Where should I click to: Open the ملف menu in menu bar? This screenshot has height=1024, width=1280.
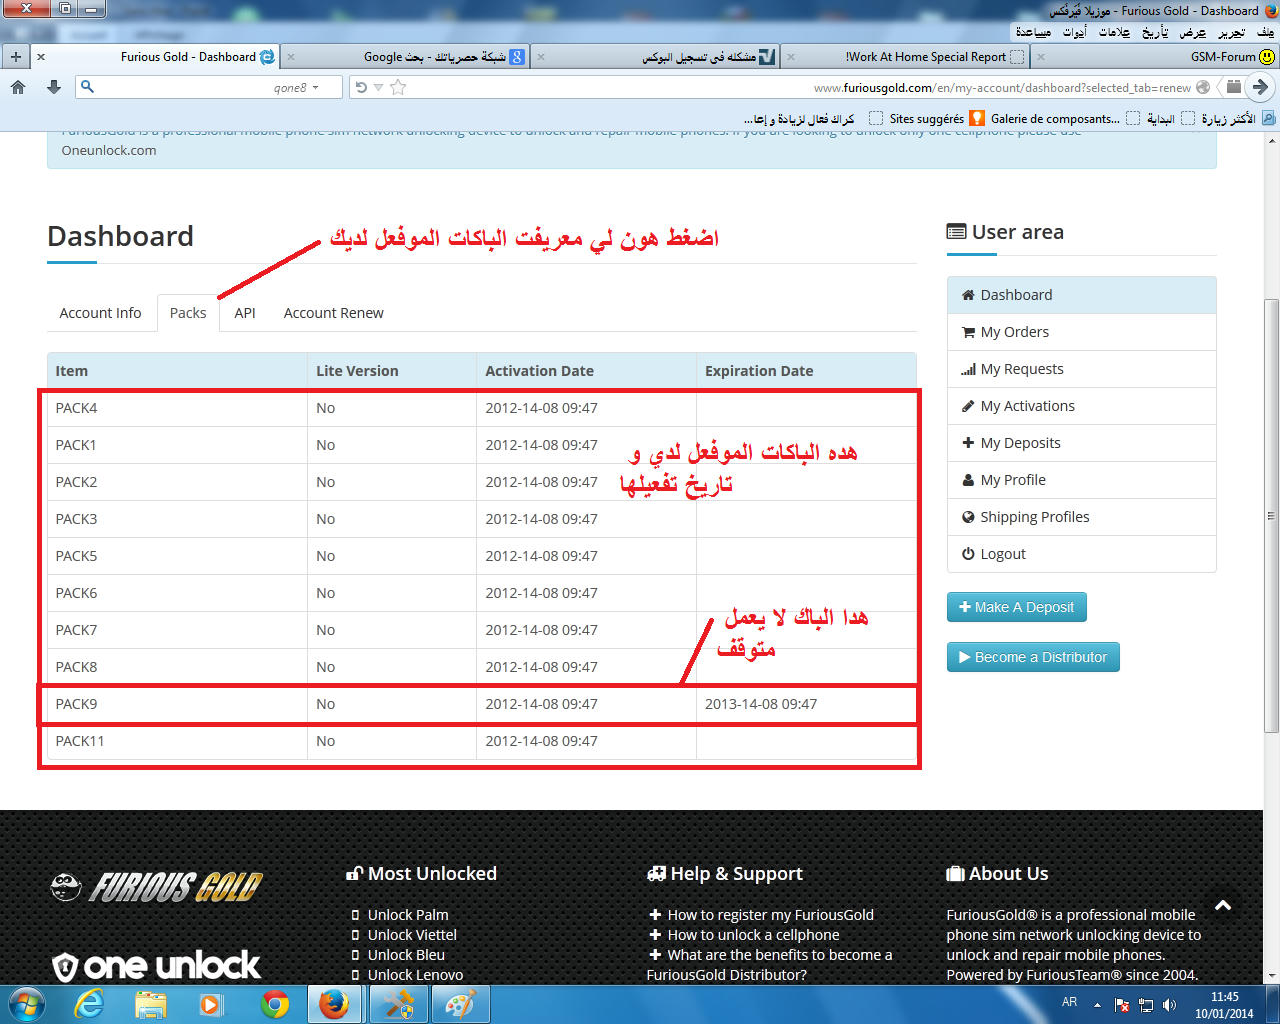click(1266, 32)
